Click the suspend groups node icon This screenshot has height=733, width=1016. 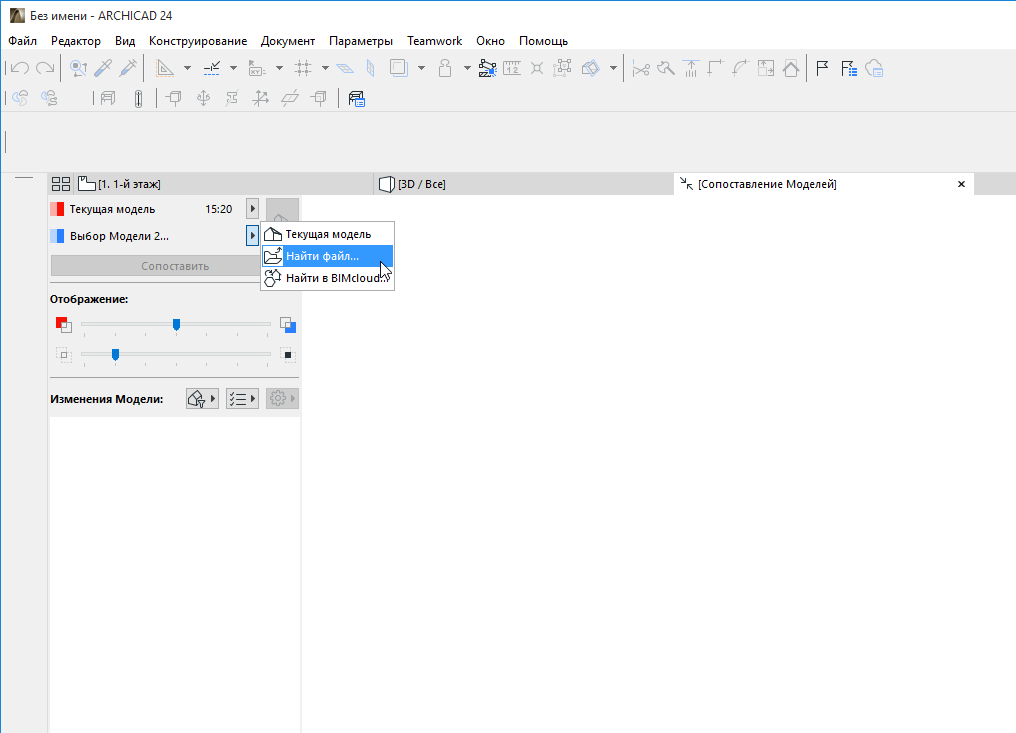(x=487, y=68)
